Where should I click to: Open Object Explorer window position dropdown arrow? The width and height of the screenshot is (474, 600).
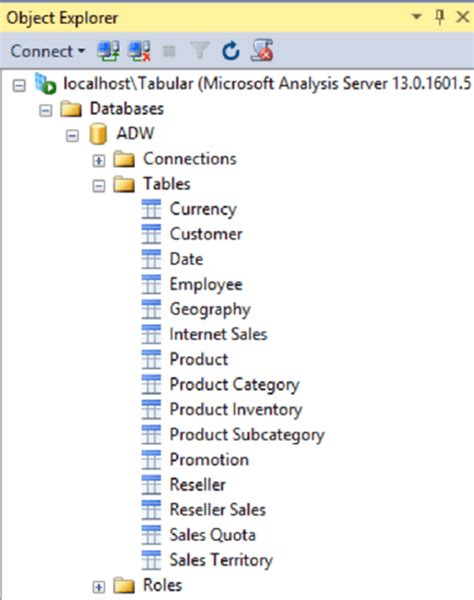point(417,17)
